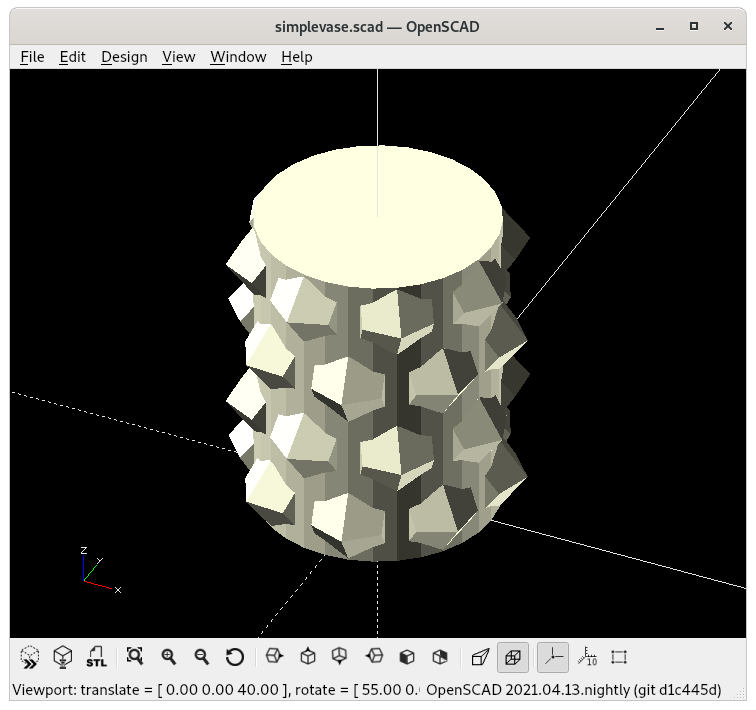Click the View All icon

click(x=135, y=657)
